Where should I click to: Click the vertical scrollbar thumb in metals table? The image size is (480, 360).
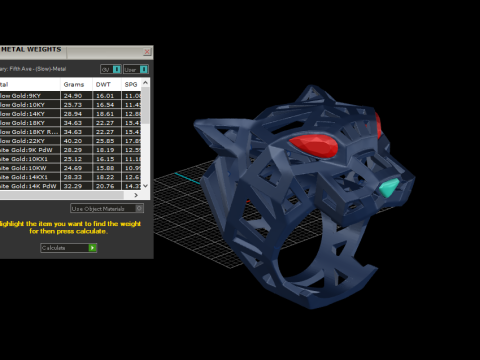pos(145,105)
